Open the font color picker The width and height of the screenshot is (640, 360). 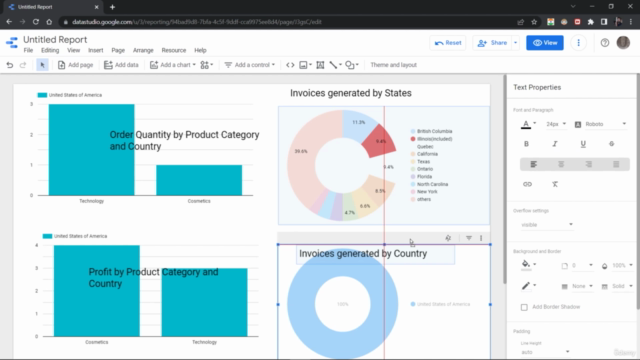(x=529, y=124)
